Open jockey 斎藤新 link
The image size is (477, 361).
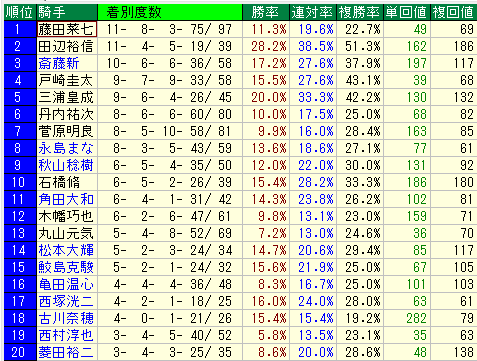(59, 63)
